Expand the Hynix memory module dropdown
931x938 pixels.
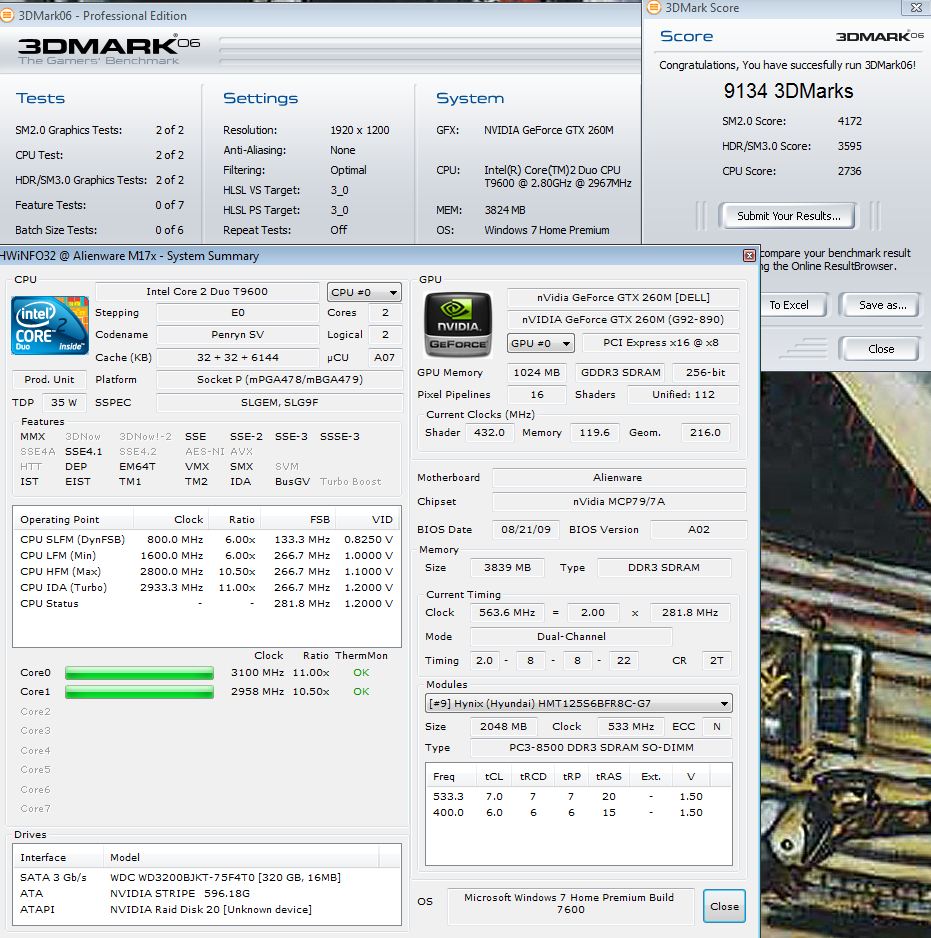[x=579, y=703]
